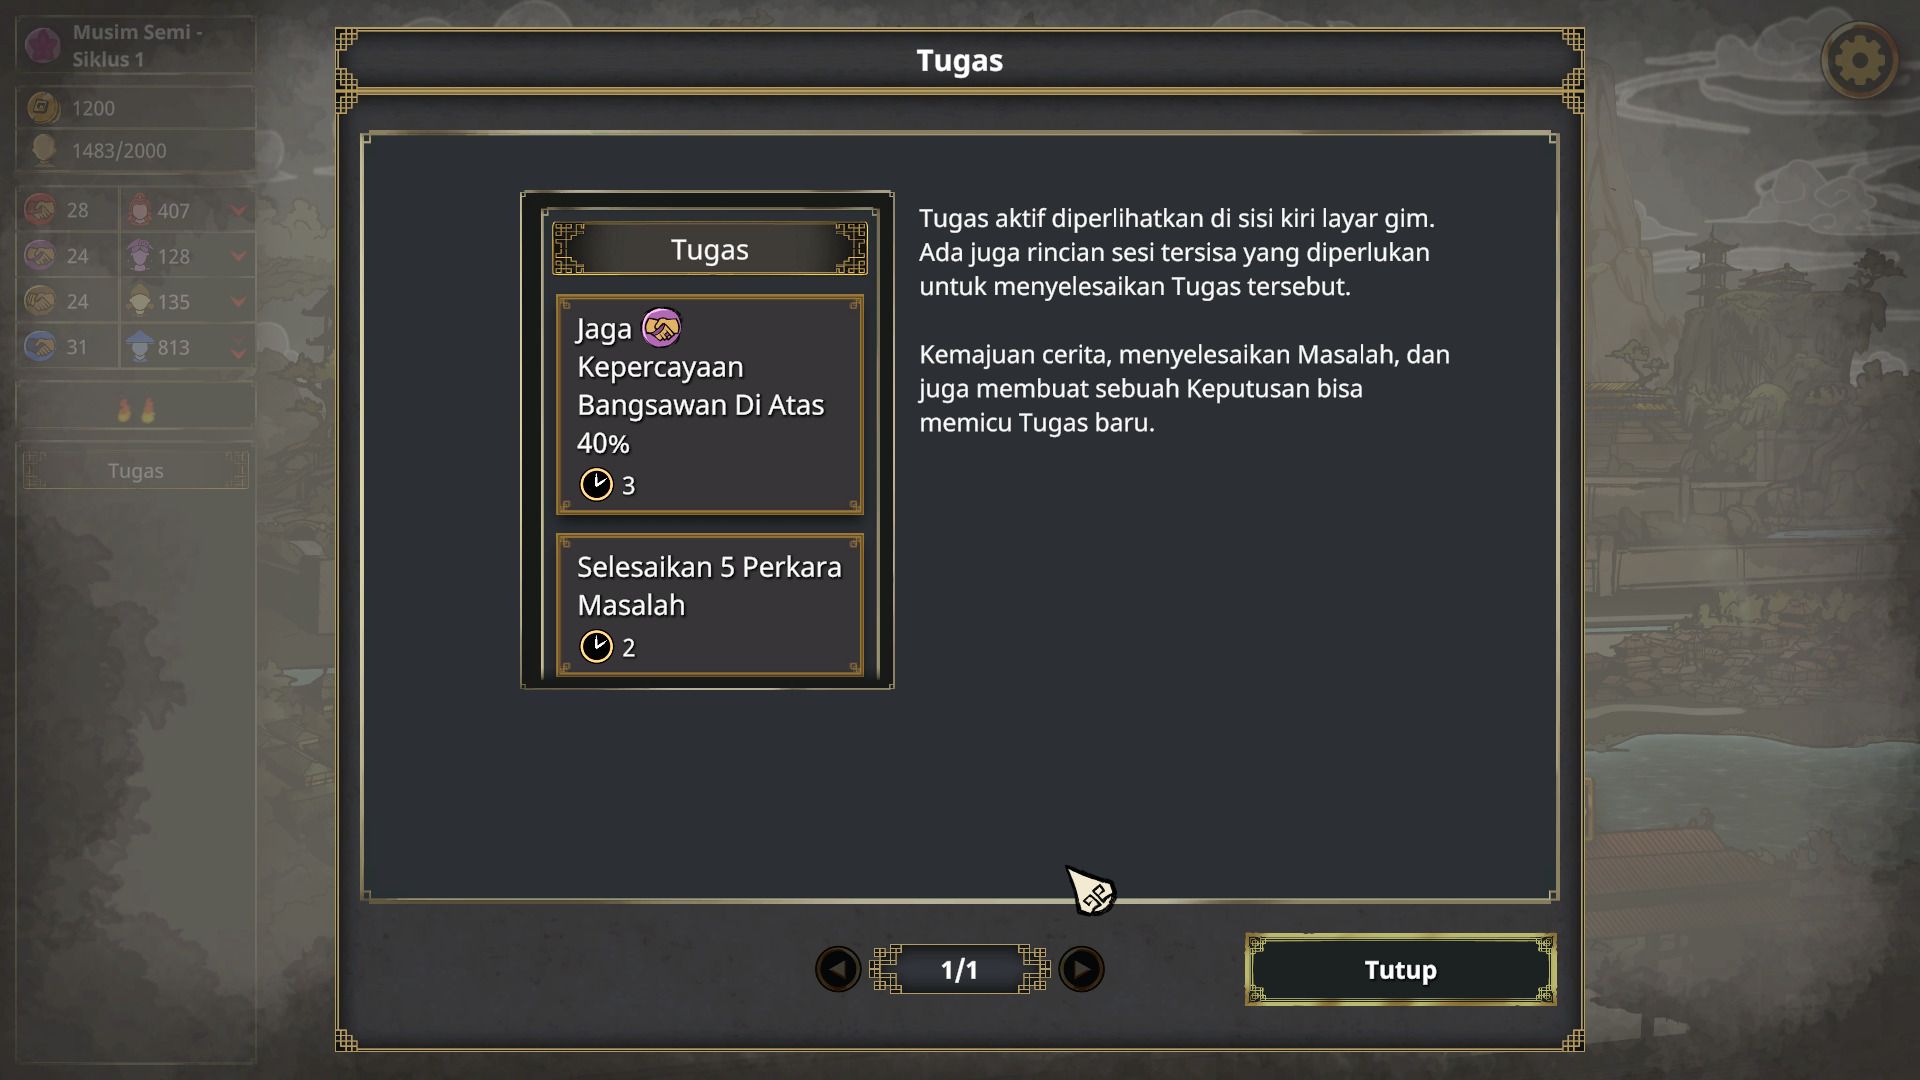Click the flame unrest indicator icons
1920x1080 pixels.
click(136, 410)
